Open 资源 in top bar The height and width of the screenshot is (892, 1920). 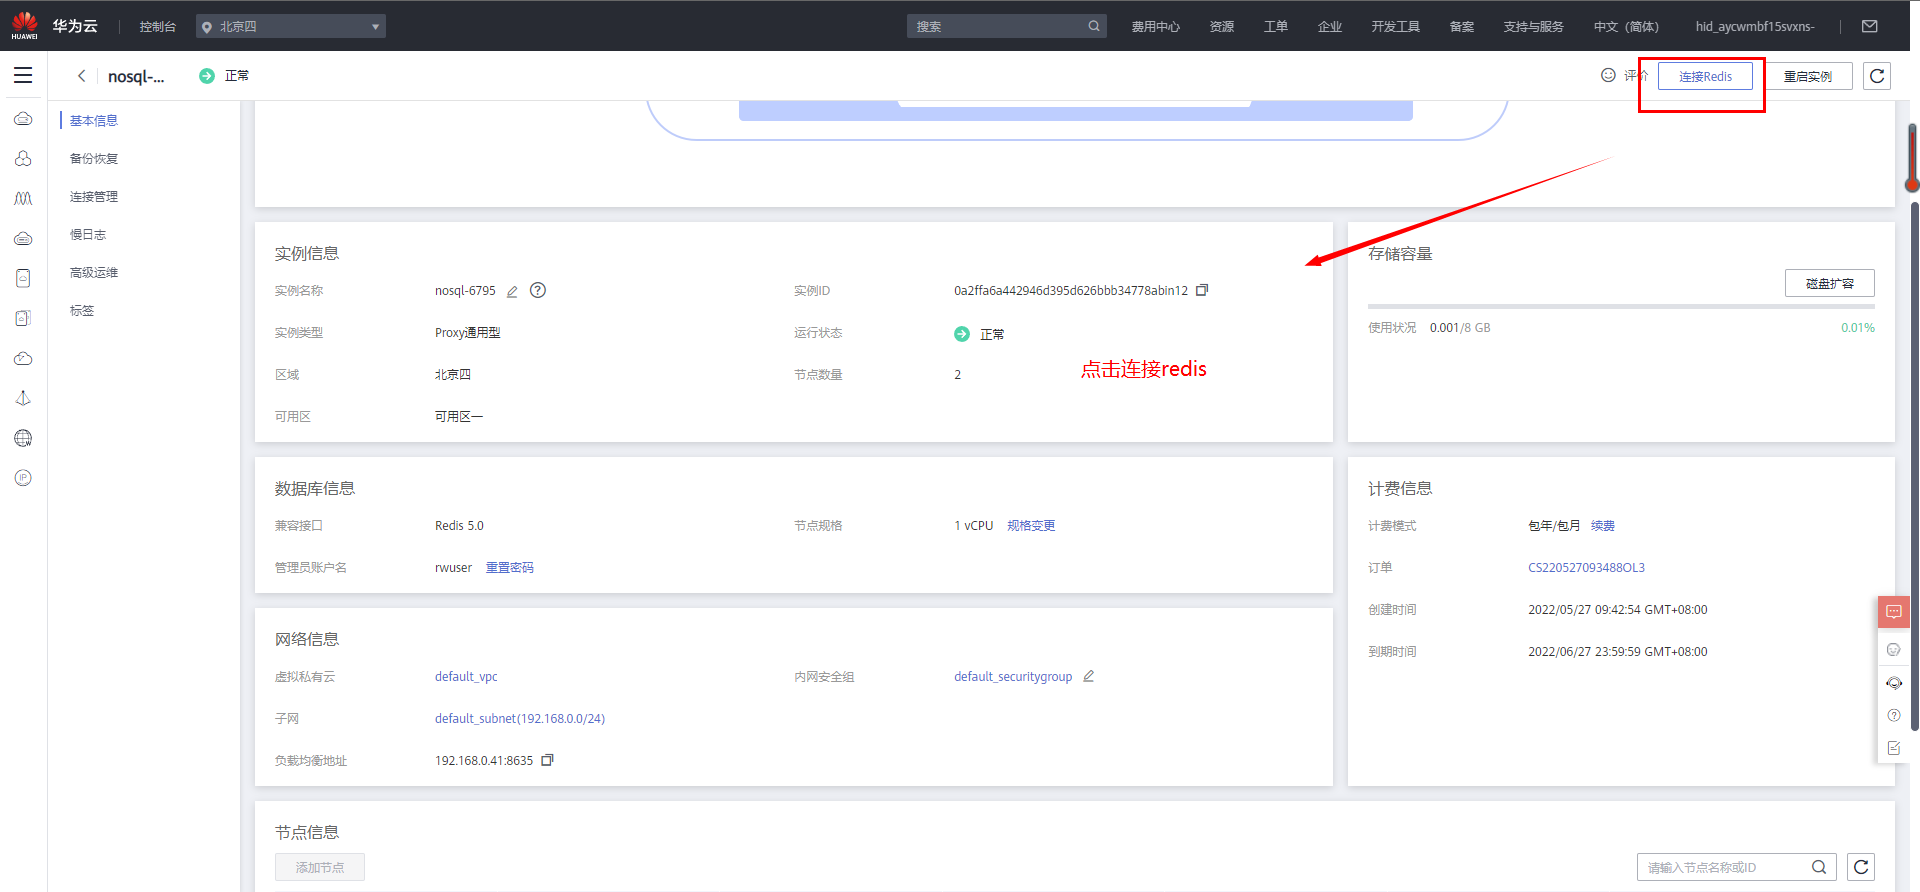click(1221, 26)
